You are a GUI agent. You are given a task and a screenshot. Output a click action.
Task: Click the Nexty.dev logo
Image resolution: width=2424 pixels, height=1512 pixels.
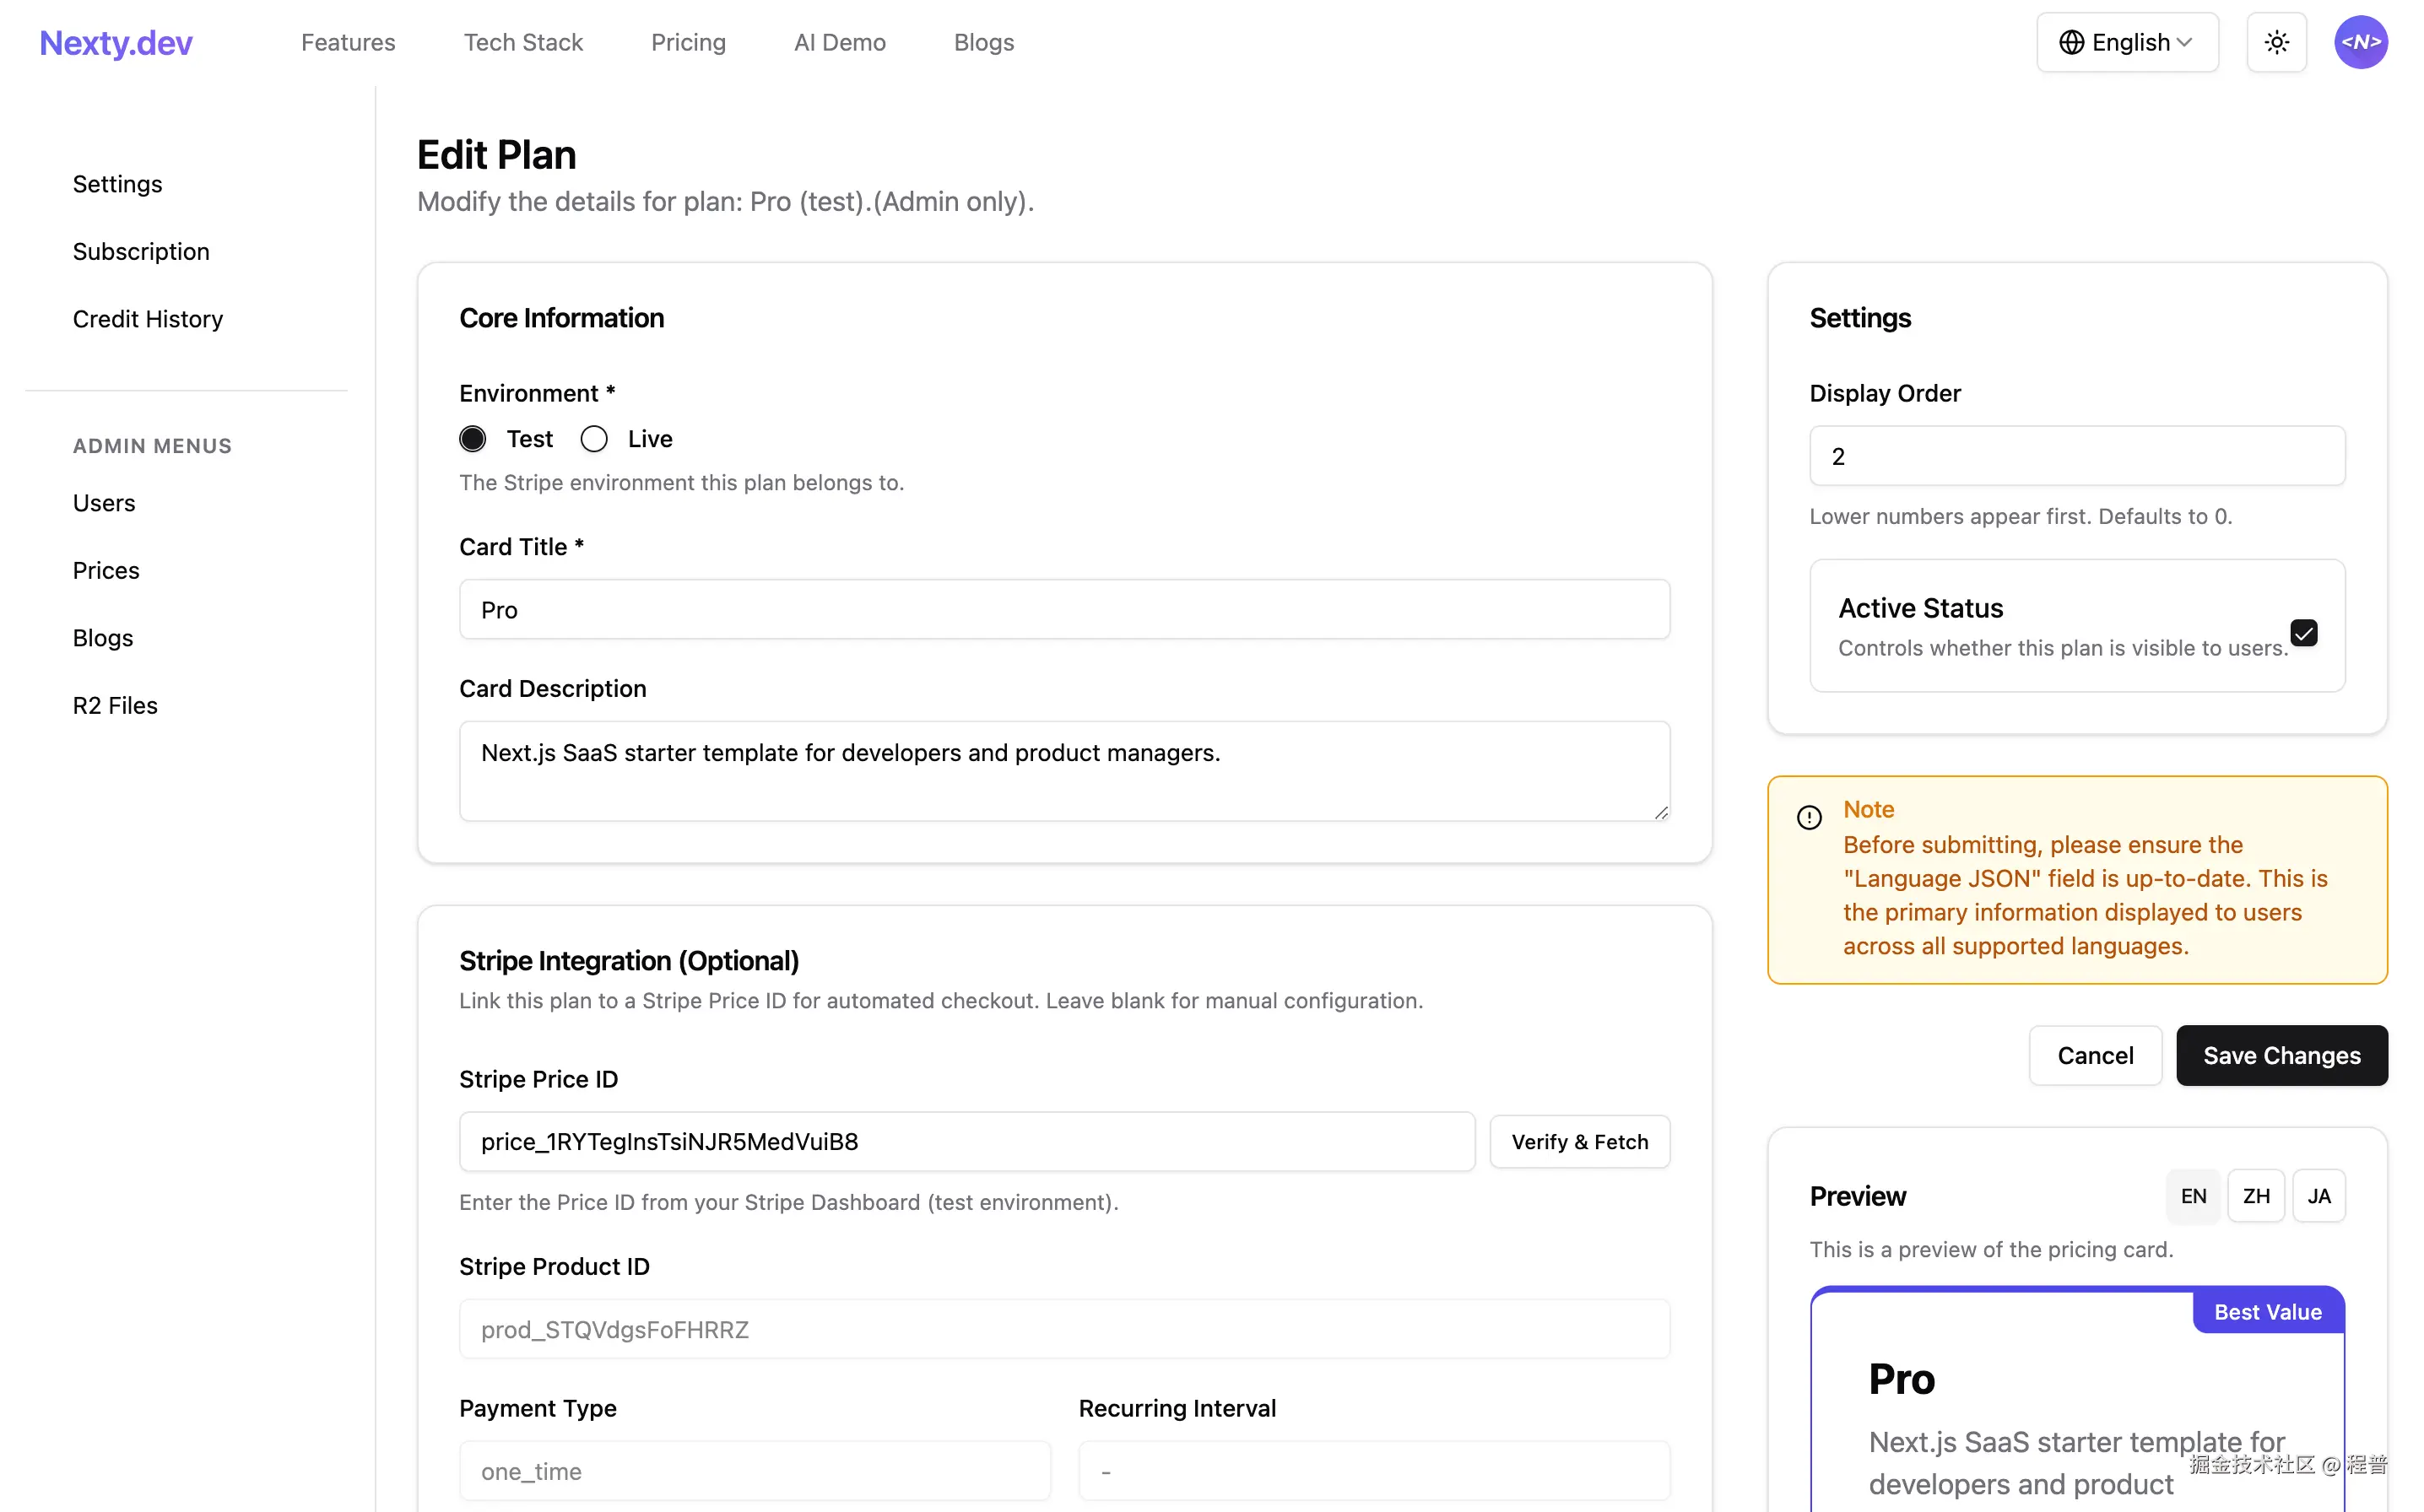click(115, 42)
